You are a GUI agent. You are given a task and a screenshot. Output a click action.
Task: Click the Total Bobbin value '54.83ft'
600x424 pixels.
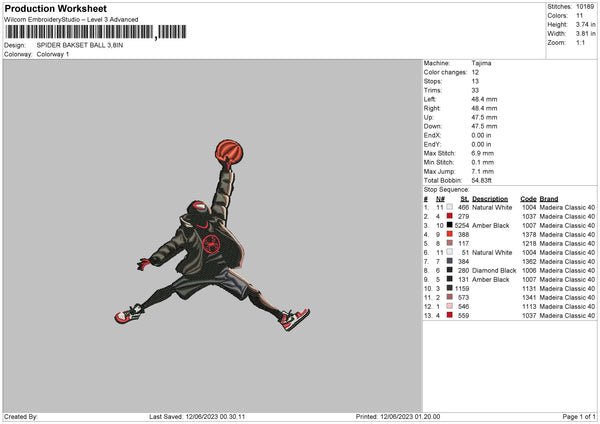(481, 180)
